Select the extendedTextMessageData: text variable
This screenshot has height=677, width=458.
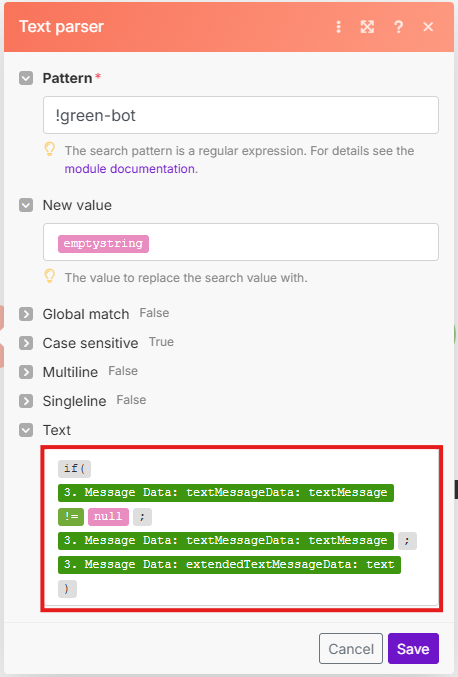229,565
